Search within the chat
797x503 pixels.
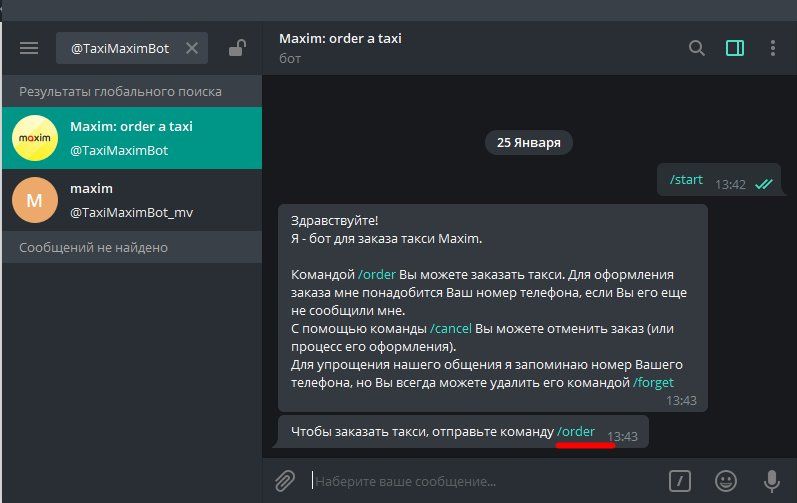(696, 48)
